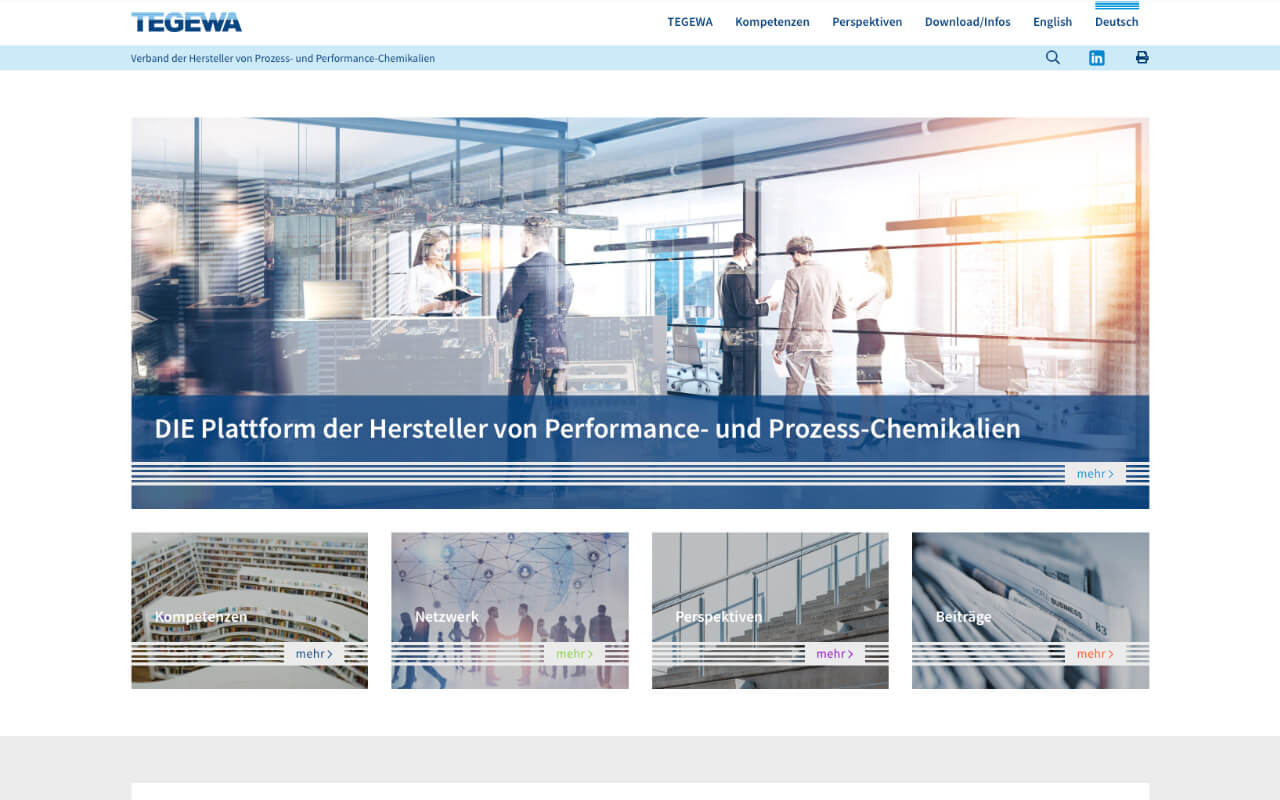Click the blue underline indicator above Deutsch
The width and height of the screenshot is (1280, 800).
(1116, 5)
